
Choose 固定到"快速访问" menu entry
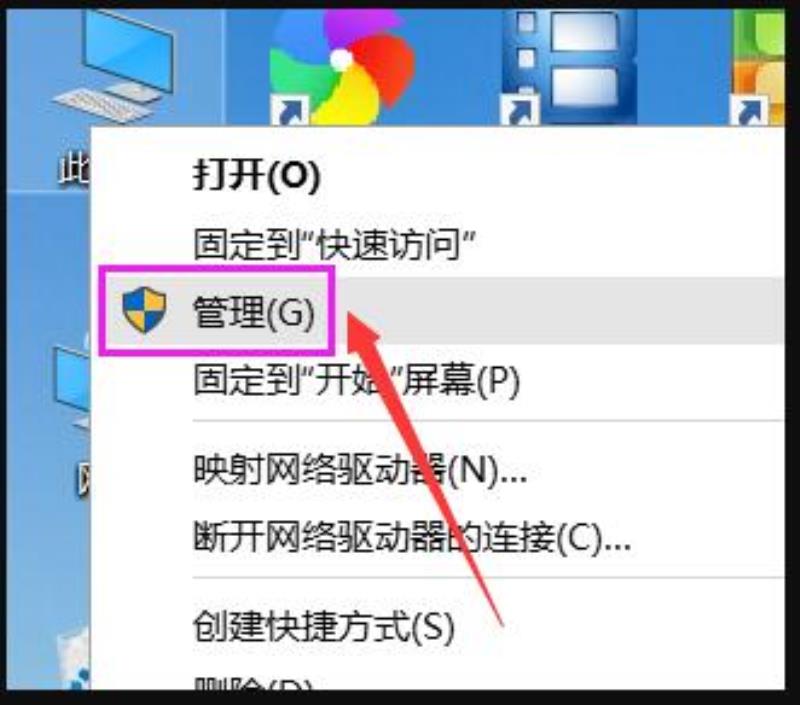pyautogui.click(x=335, y=244)
